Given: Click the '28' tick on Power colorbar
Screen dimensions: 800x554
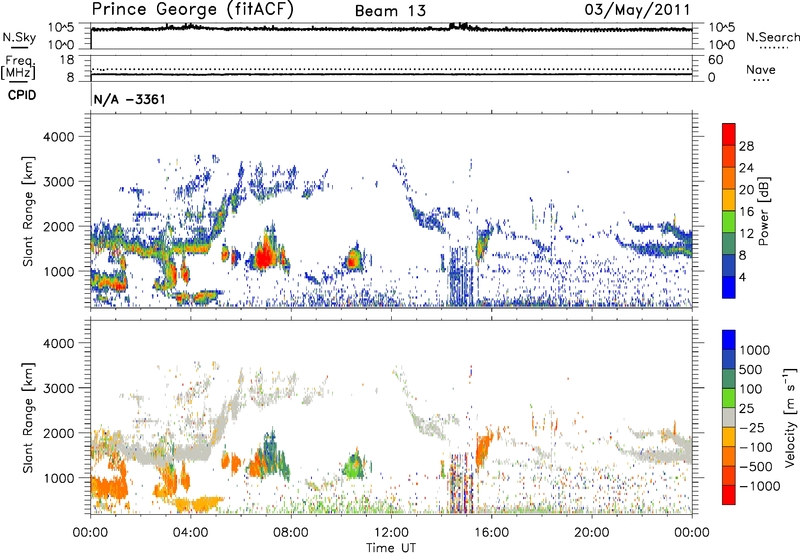Looking at the screenshot, I should [x=746, y=146].
